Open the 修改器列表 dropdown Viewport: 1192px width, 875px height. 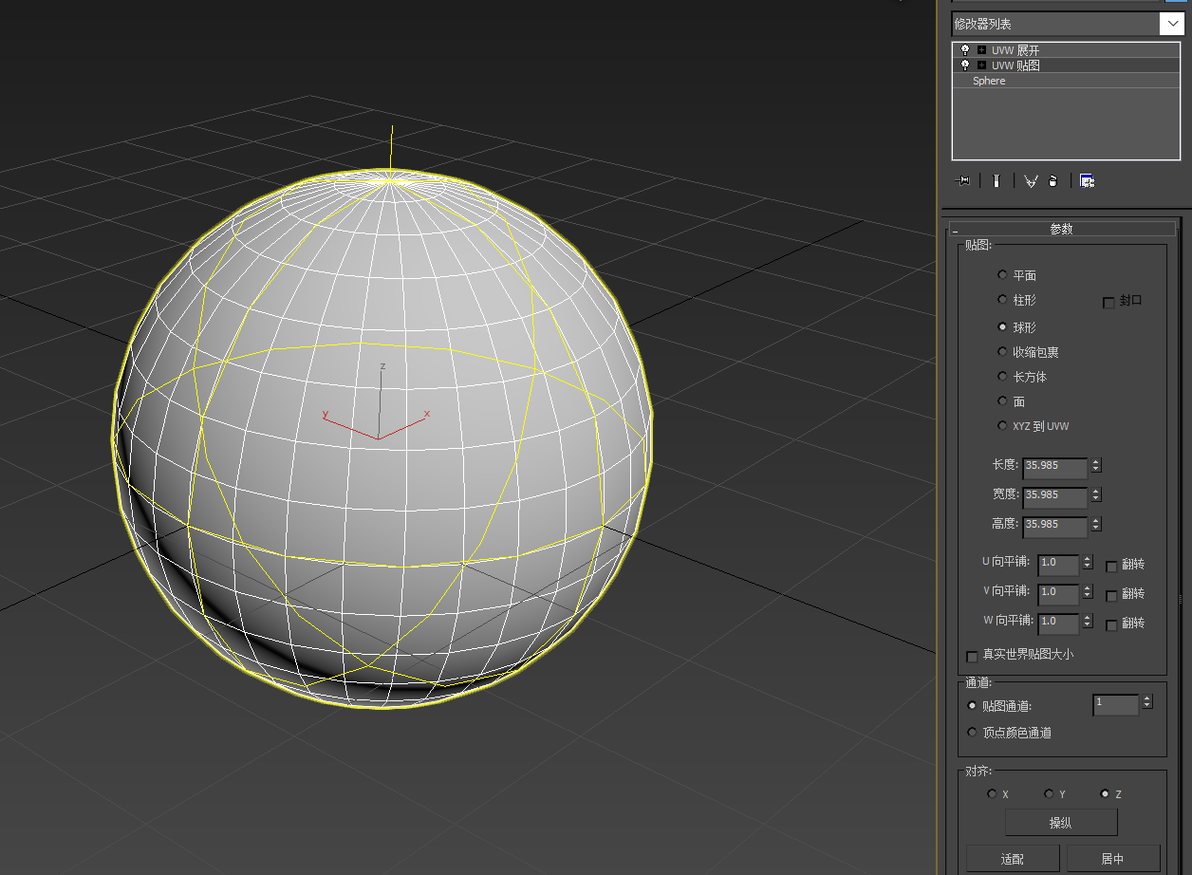click(x=1172, y=24)
